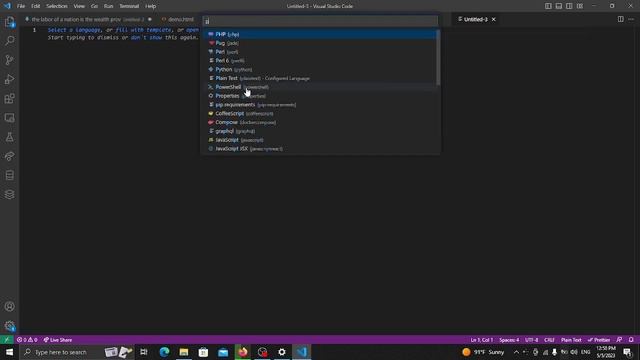640x360 pixels.
Task: Choose PHP from the language list
Action: pyautogui.click(x=320, y=34)
